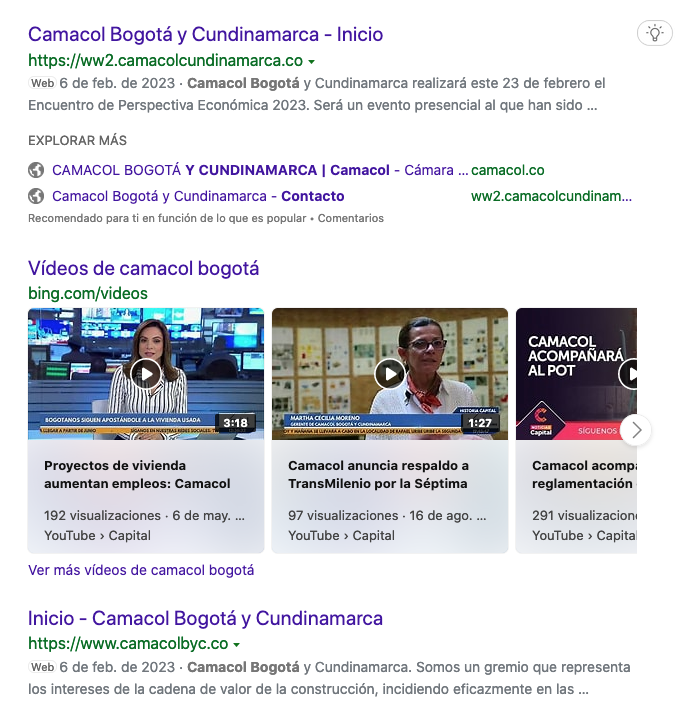Expand dropdown arrow next to www.camacolbyc.co
This screenshot has width=684, height=720.
237,644
